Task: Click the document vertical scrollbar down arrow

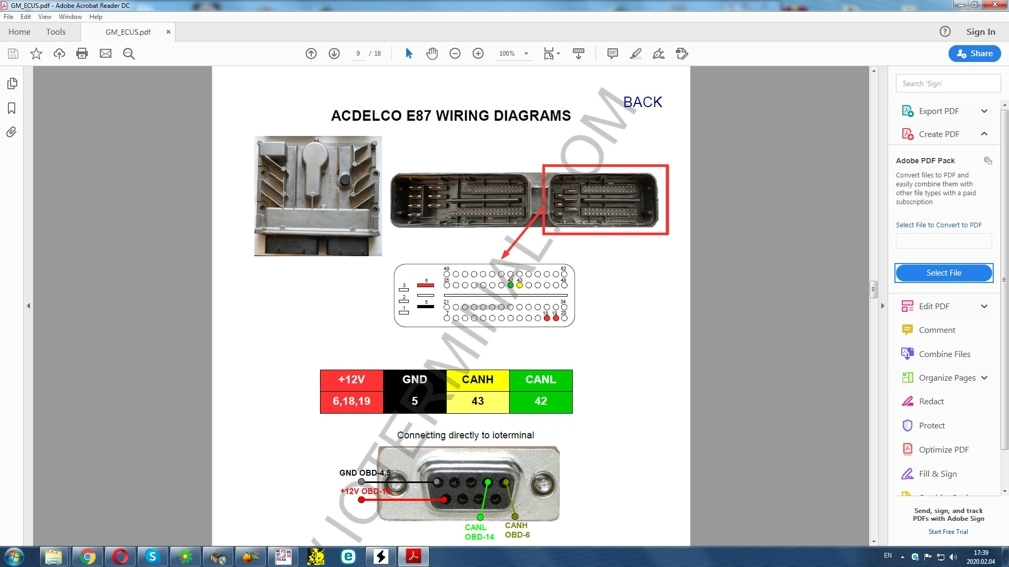Action: [x=873, y=541]
